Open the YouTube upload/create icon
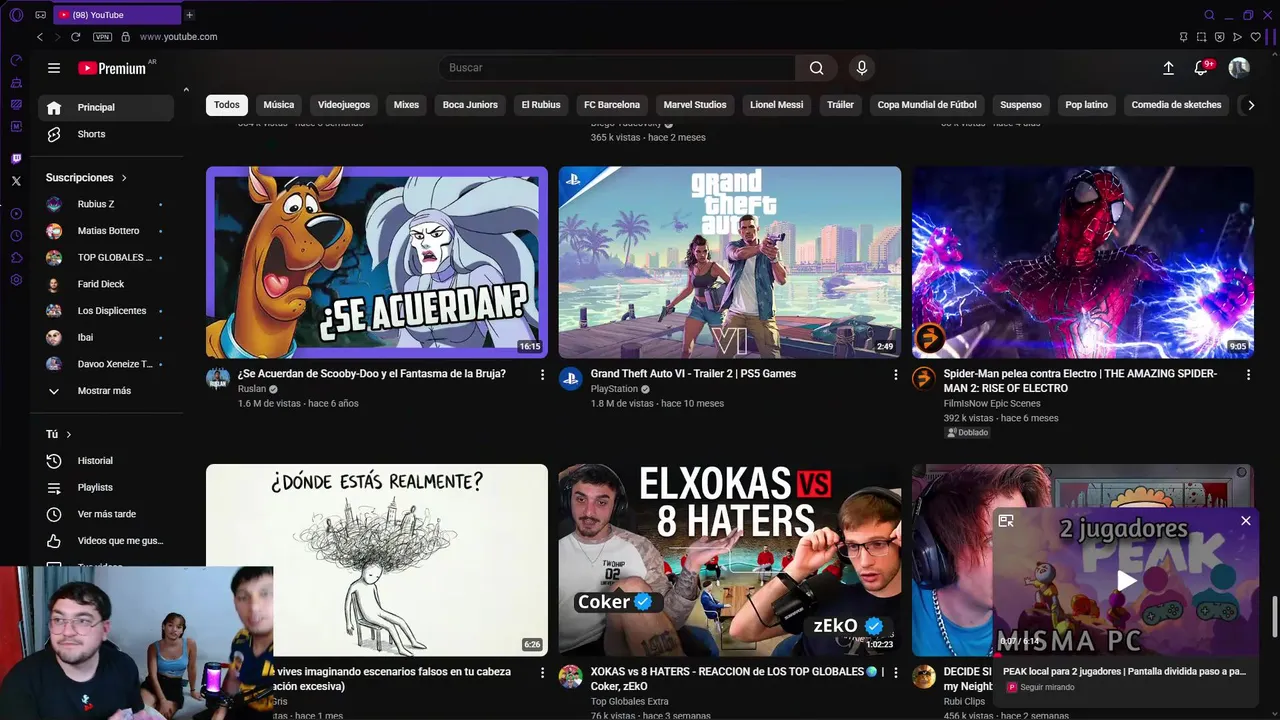The image size is (1280, 720). (1168, 68)
